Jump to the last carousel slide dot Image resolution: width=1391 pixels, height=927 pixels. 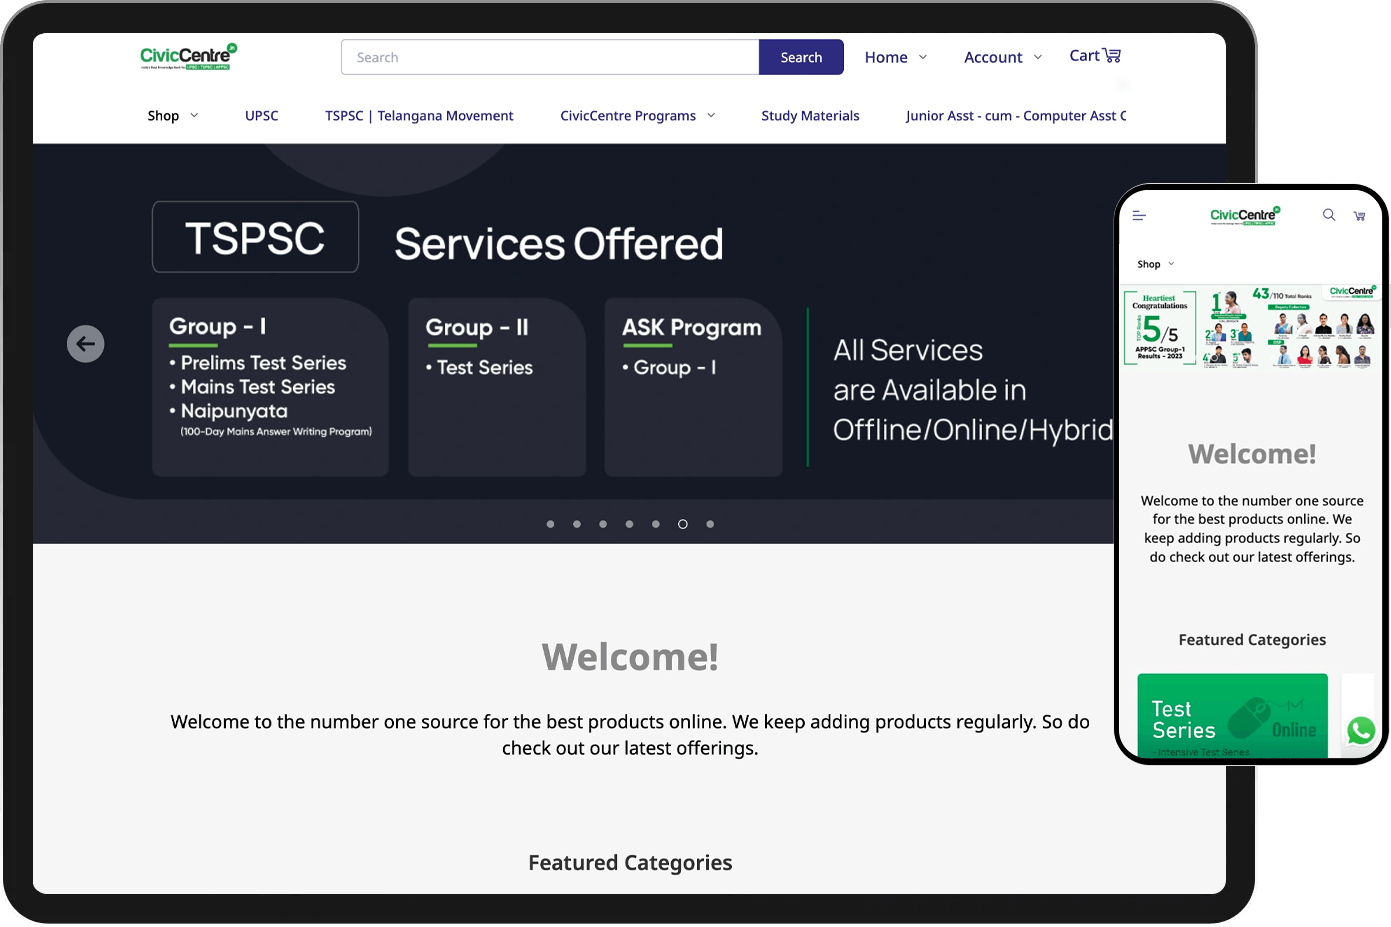[710, 524]
